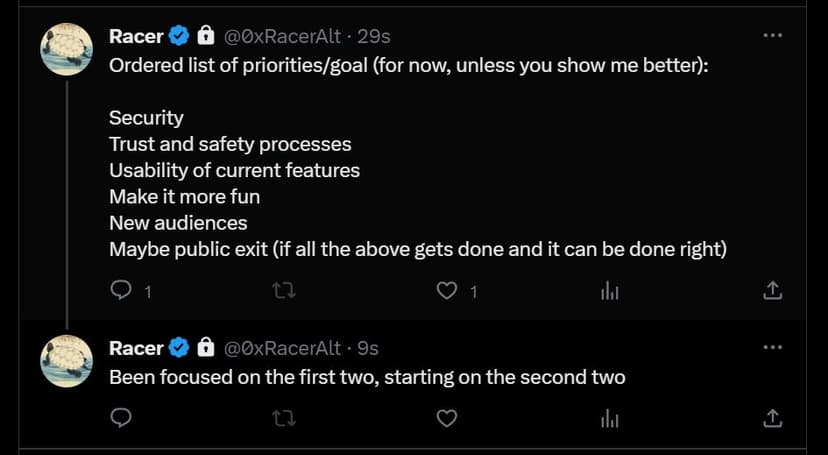
Task: Click Racer display name on first tweet
Action: point(136,36)
